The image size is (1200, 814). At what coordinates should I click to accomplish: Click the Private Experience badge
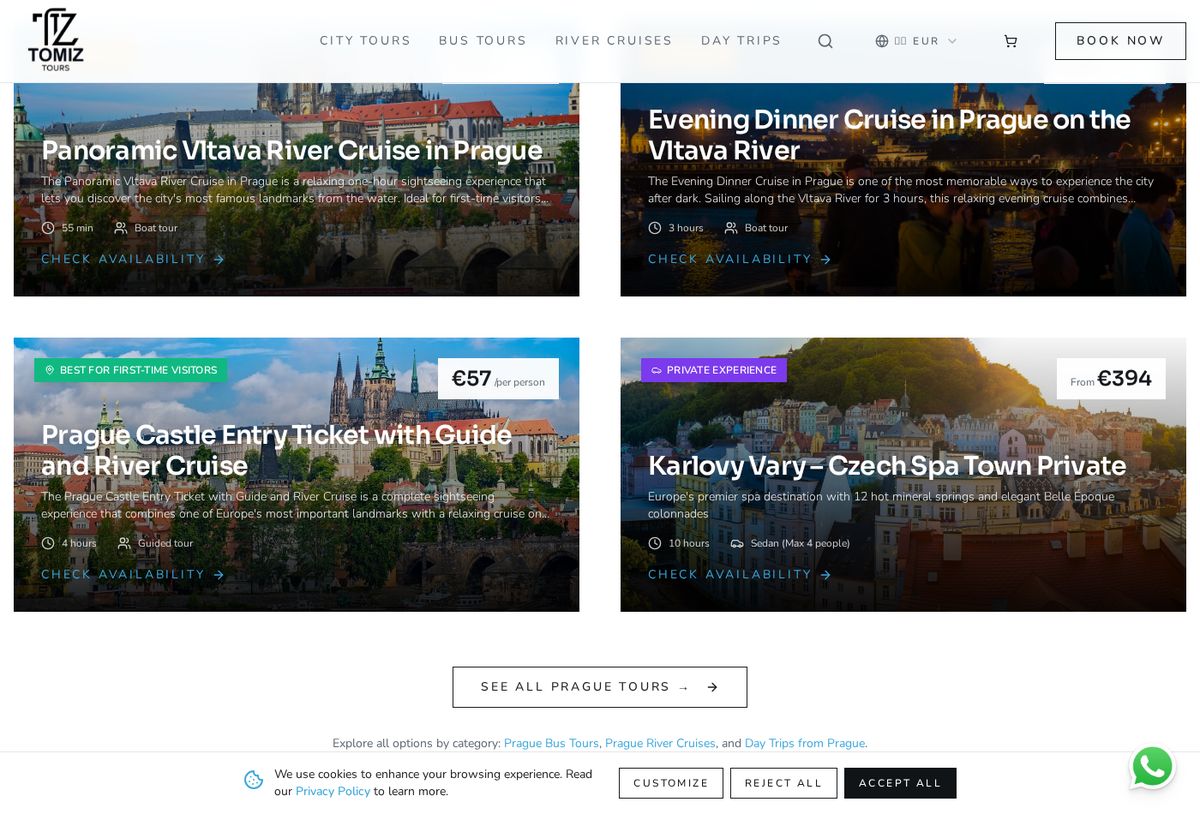pyautogui.click(x=714, y=370)
